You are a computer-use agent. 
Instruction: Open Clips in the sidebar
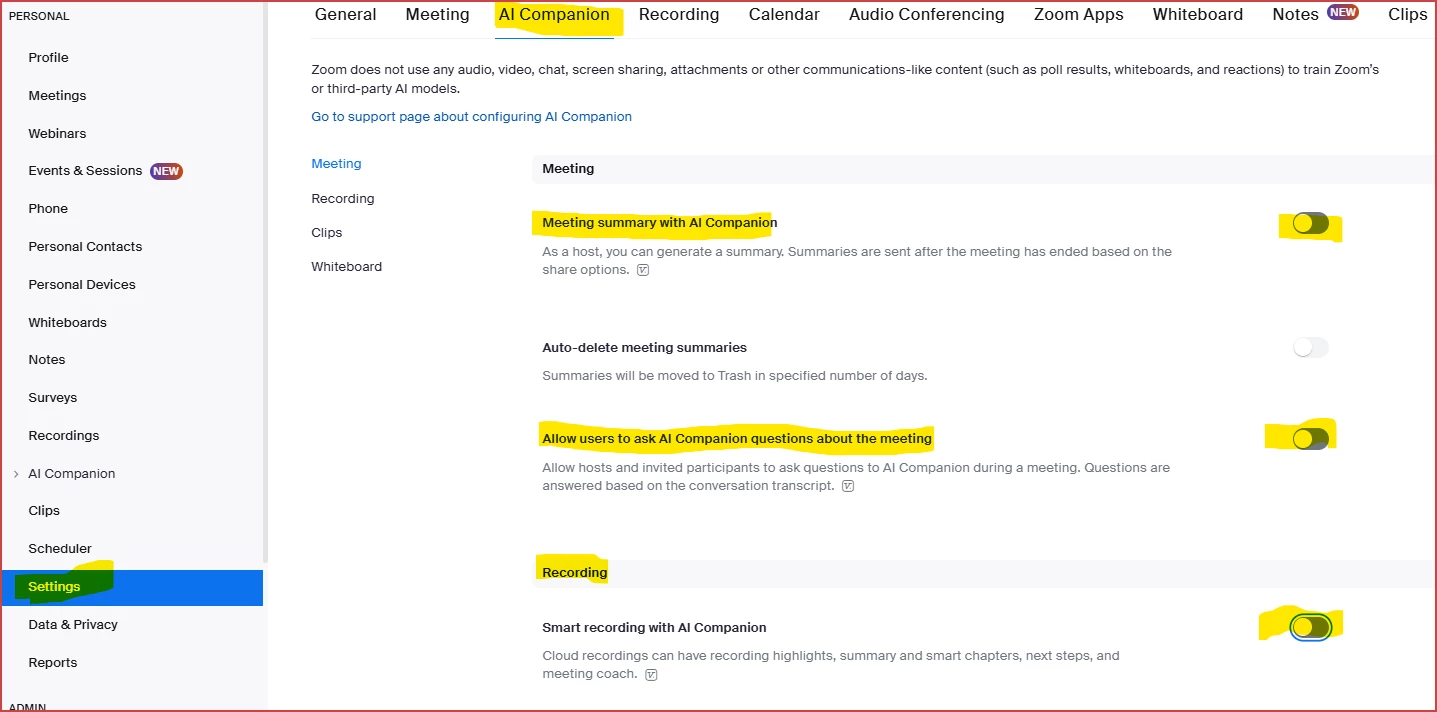(44, 511)
